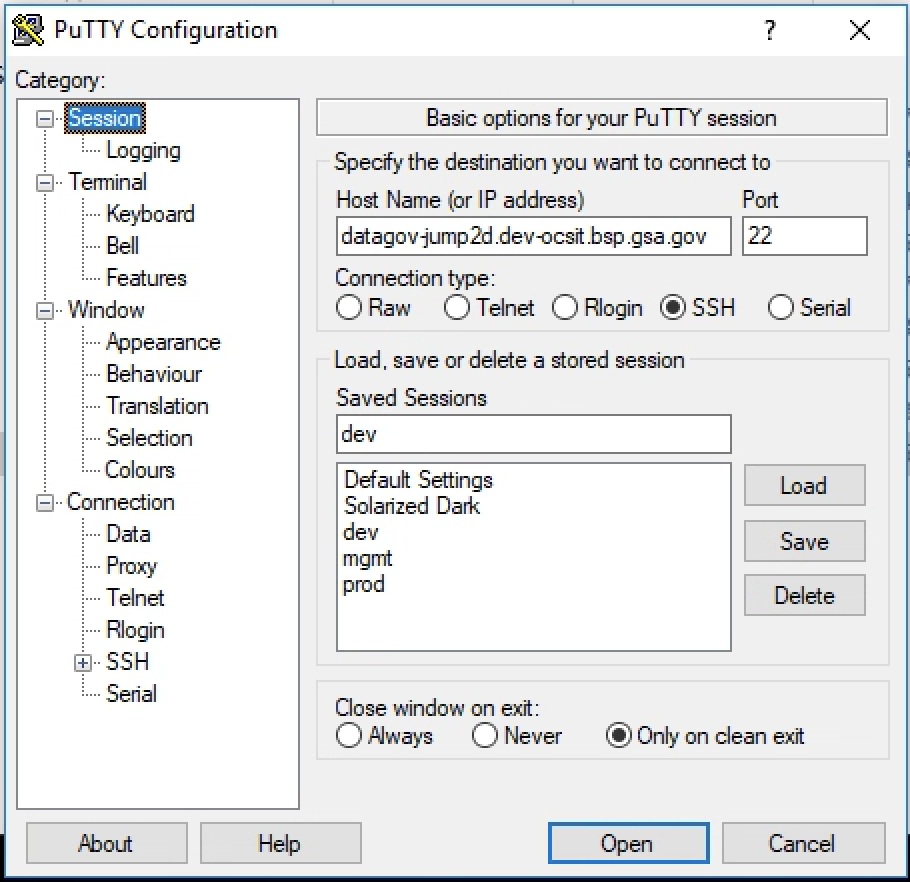This screenshot has height=882, width=910.
Task: Open the Logging category
Action: pos(143,151)
